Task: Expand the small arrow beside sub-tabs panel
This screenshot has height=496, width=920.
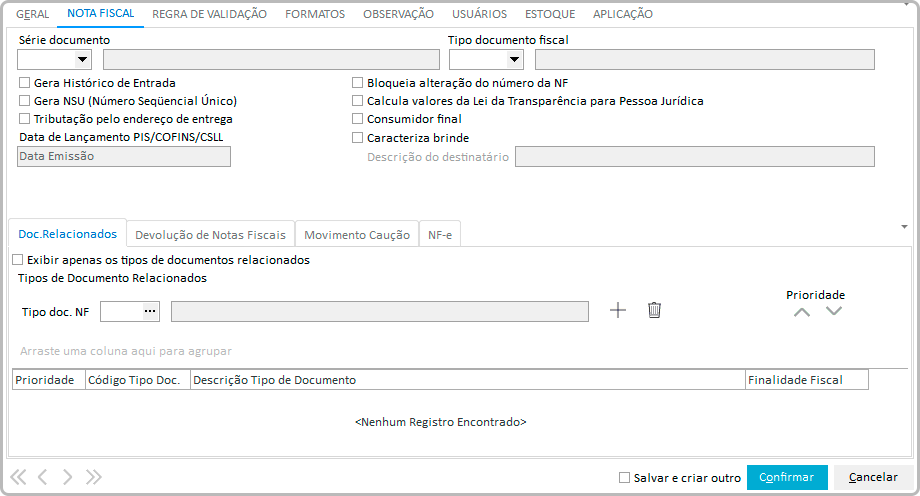Action: coord(904,227)
